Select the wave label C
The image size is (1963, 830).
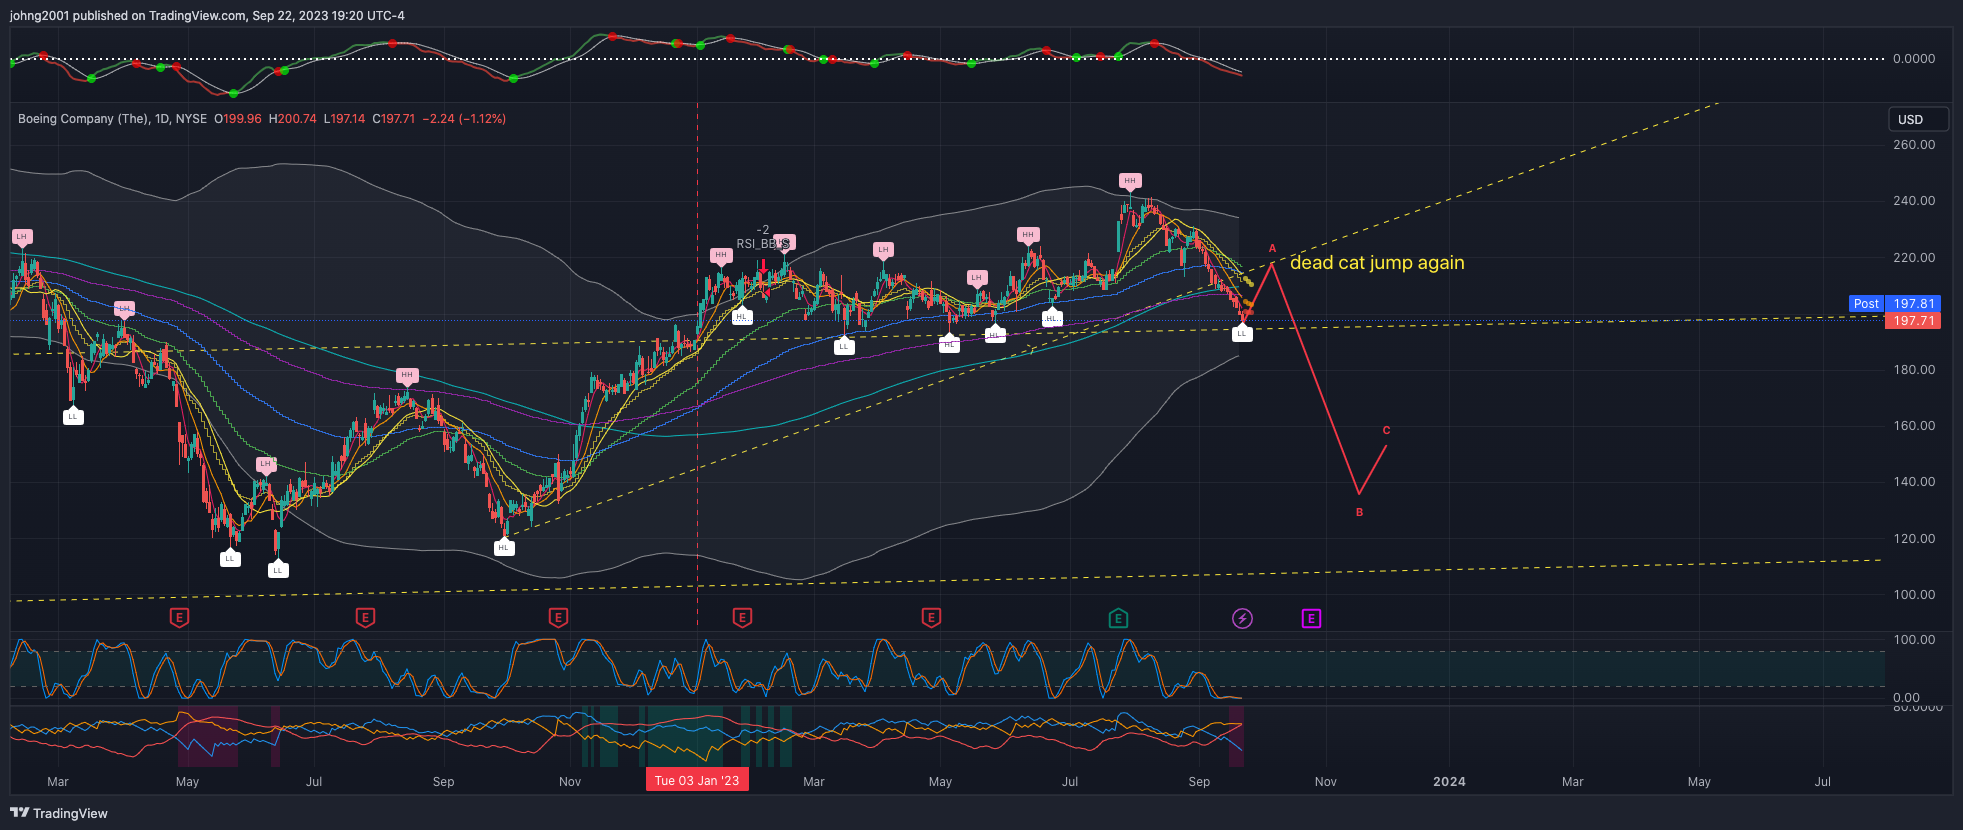click(x=1386, y=430)
